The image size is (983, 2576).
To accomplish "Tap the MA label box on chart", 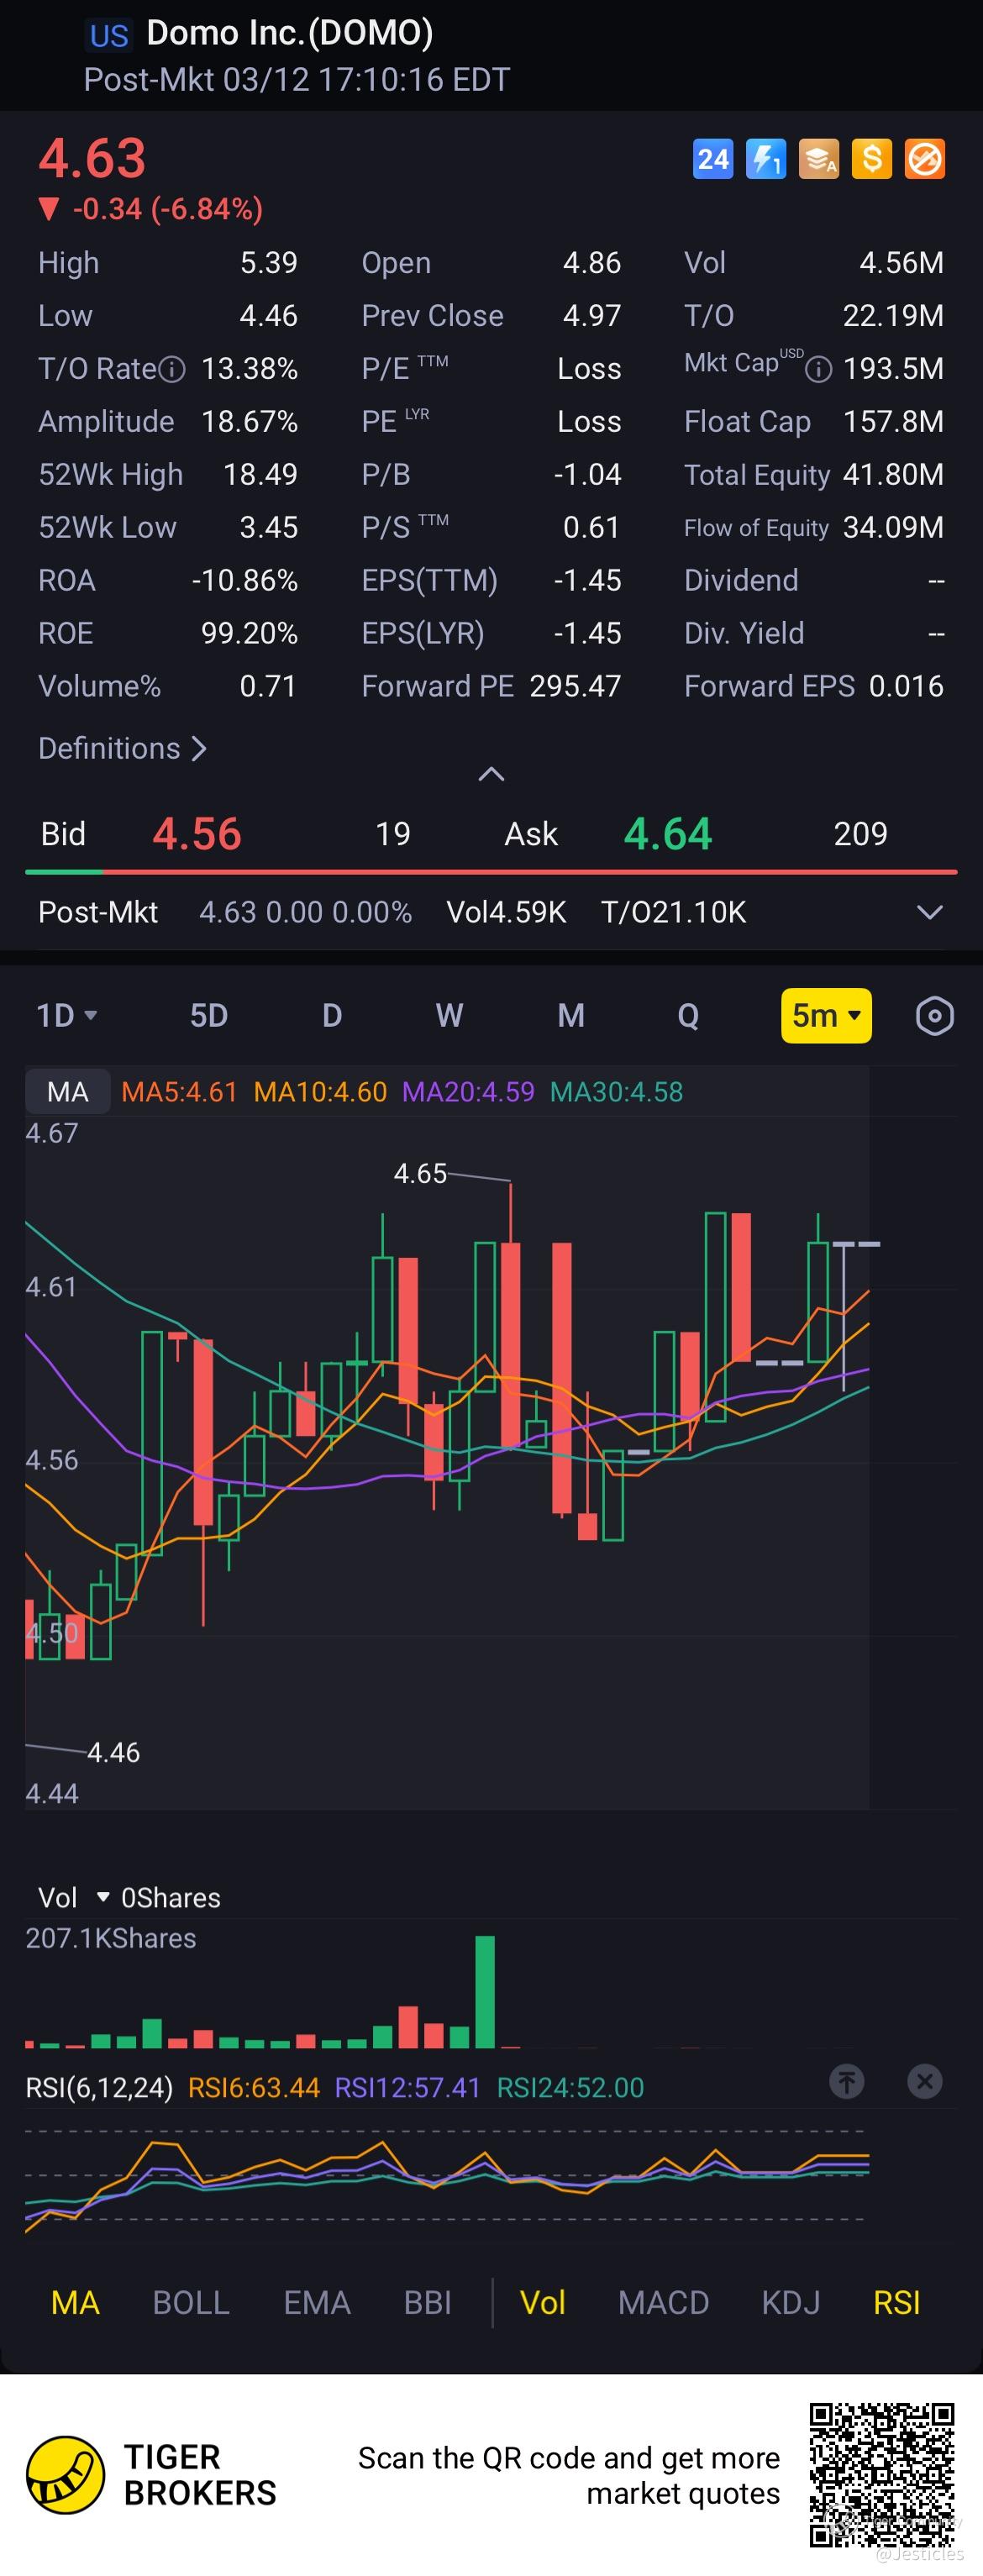I will pyautogui.click(x=68, y=1092).
